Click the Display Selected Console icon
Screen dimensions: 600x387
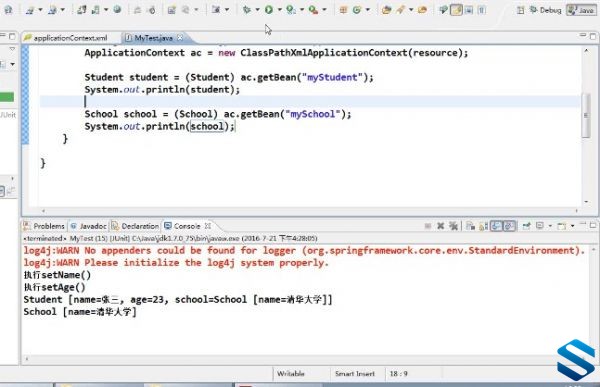click(x=540, y=226)
